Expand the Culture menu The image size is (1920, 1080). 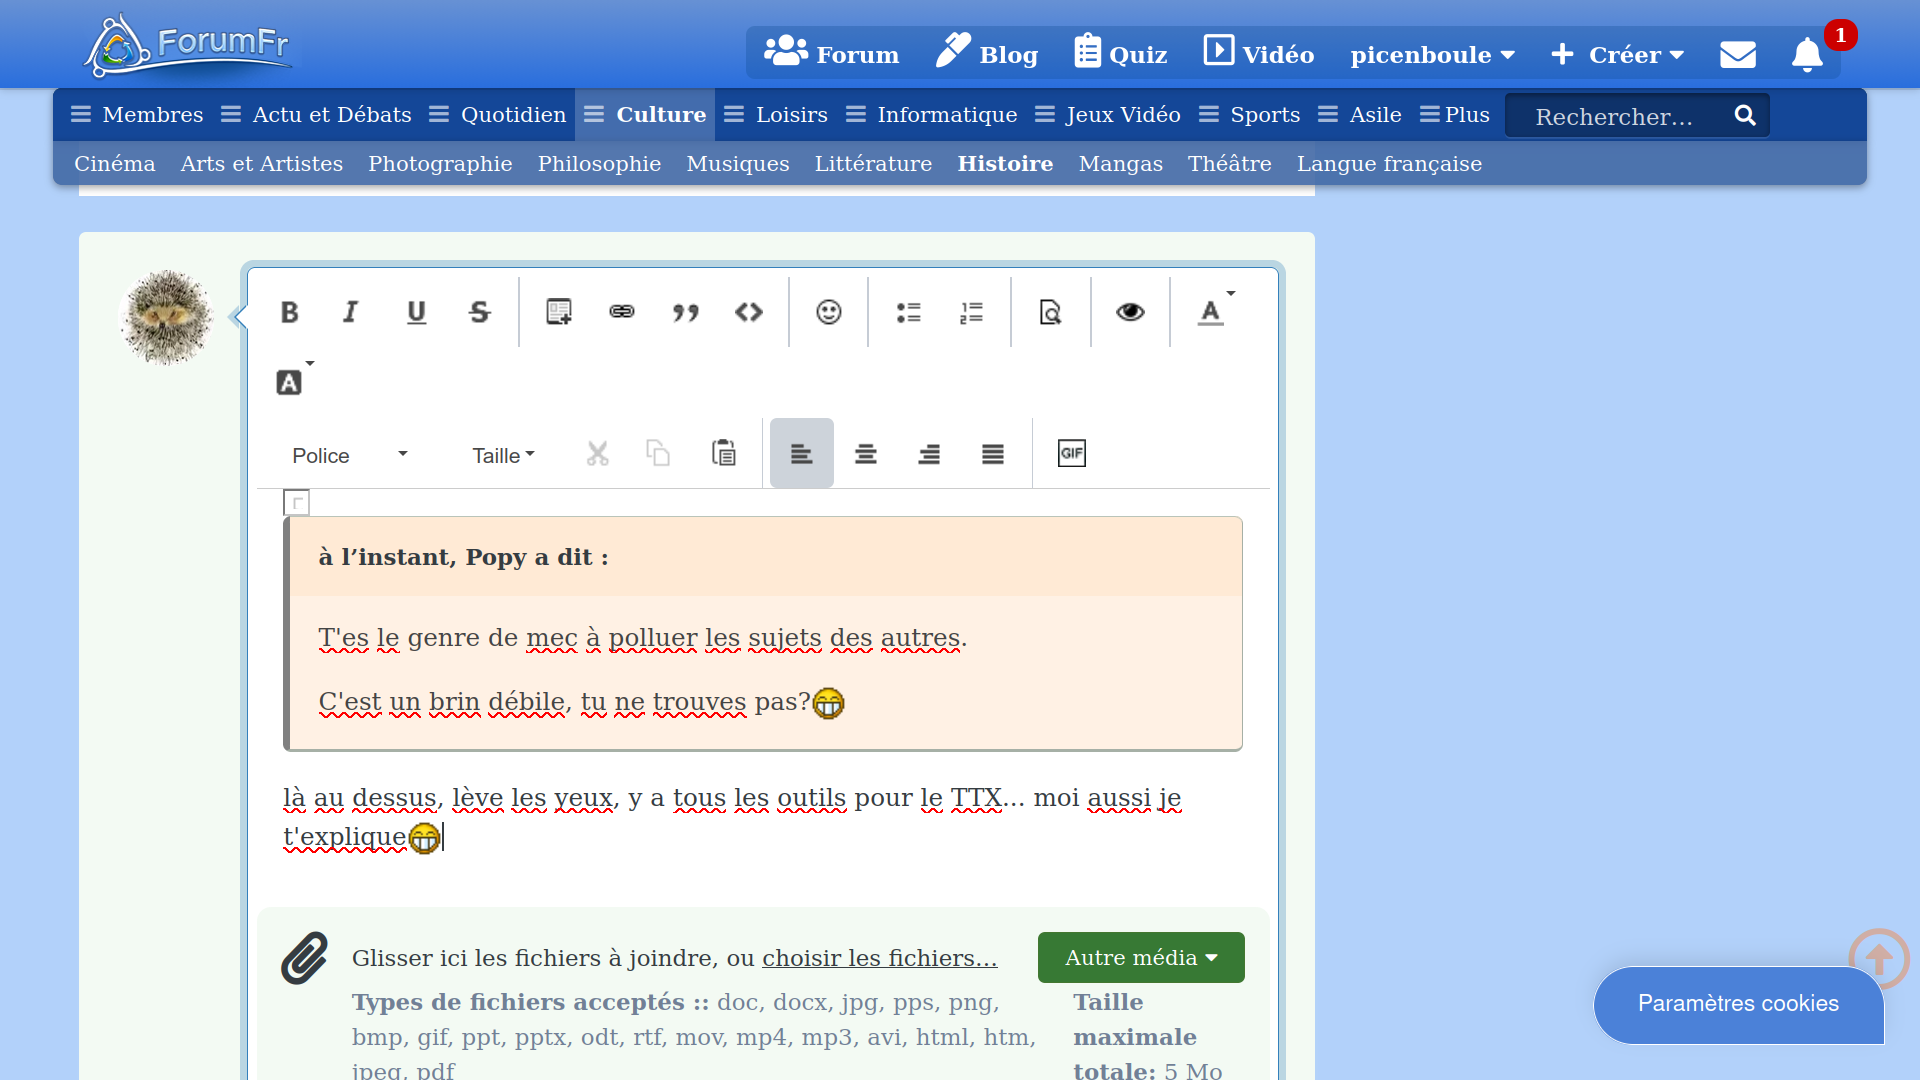pos(645,115)
